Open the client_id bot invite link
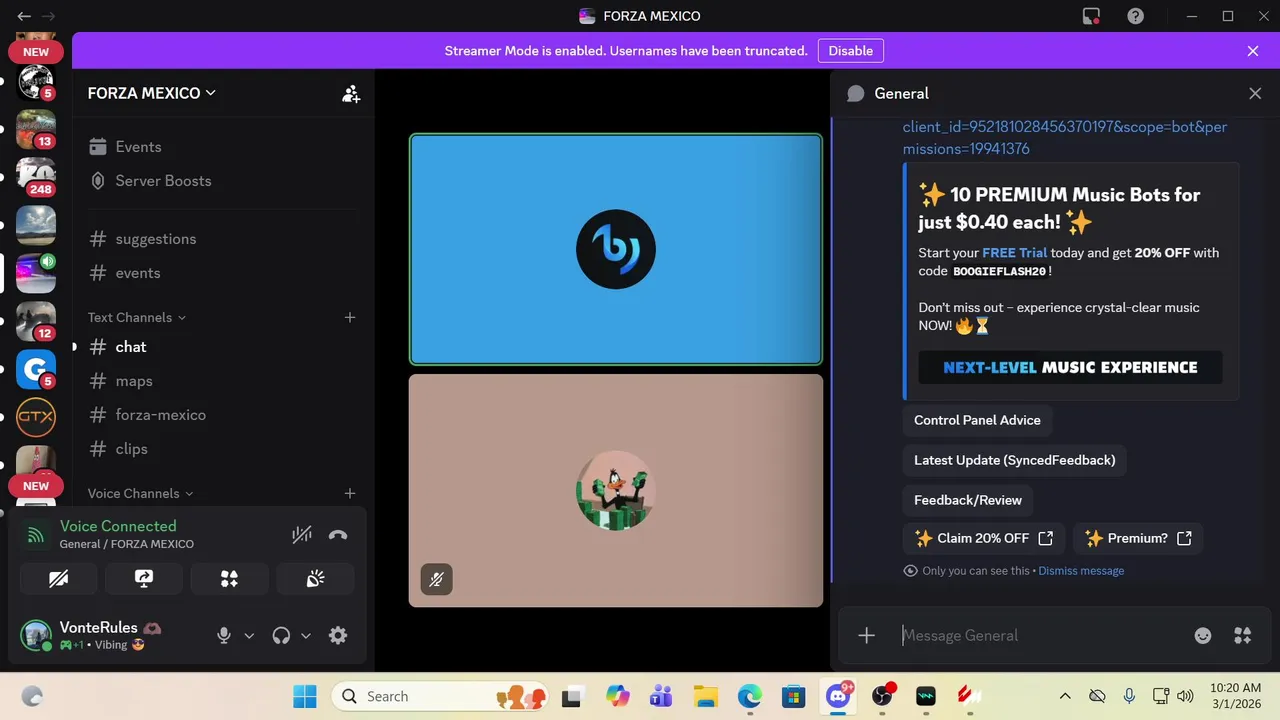The width and height of the screenshot is (1280, 720). pyautogui.click(x=1065, y=138)
